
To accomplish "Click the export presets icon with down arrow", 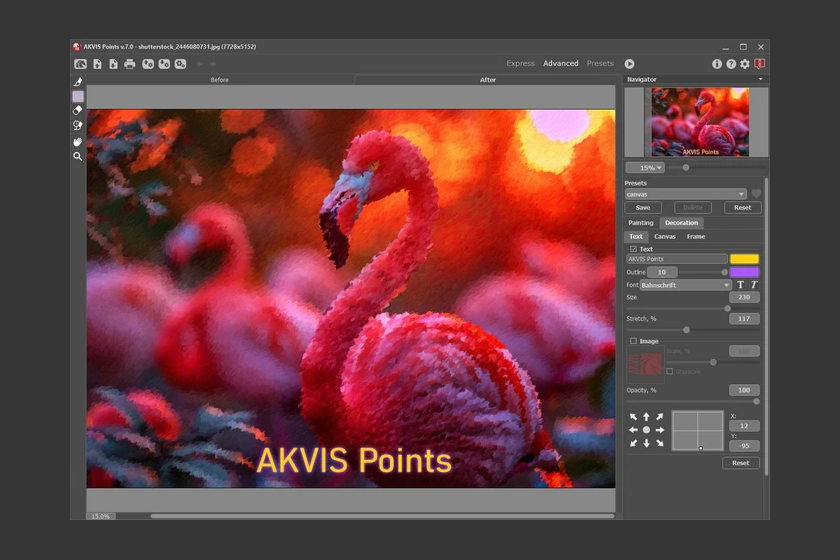I will 164,64.
